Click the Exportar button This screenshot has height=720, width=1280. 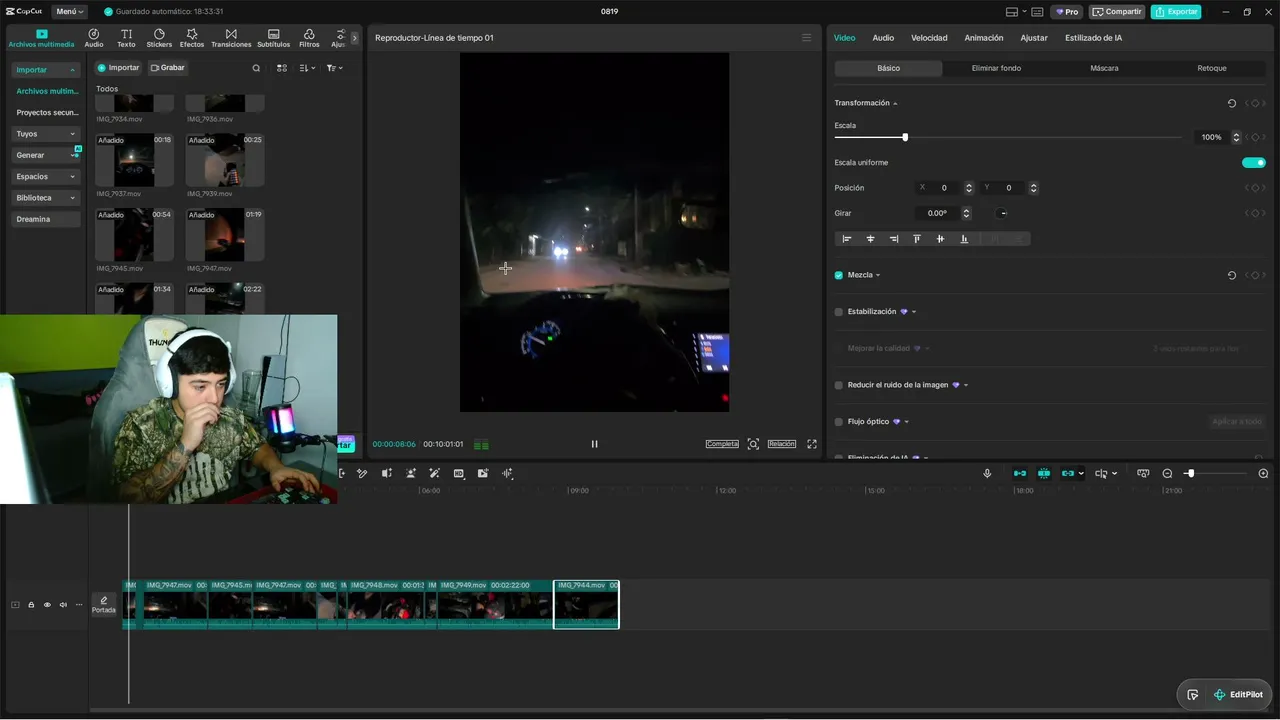pyautogui.click(x=1176, y=12)
